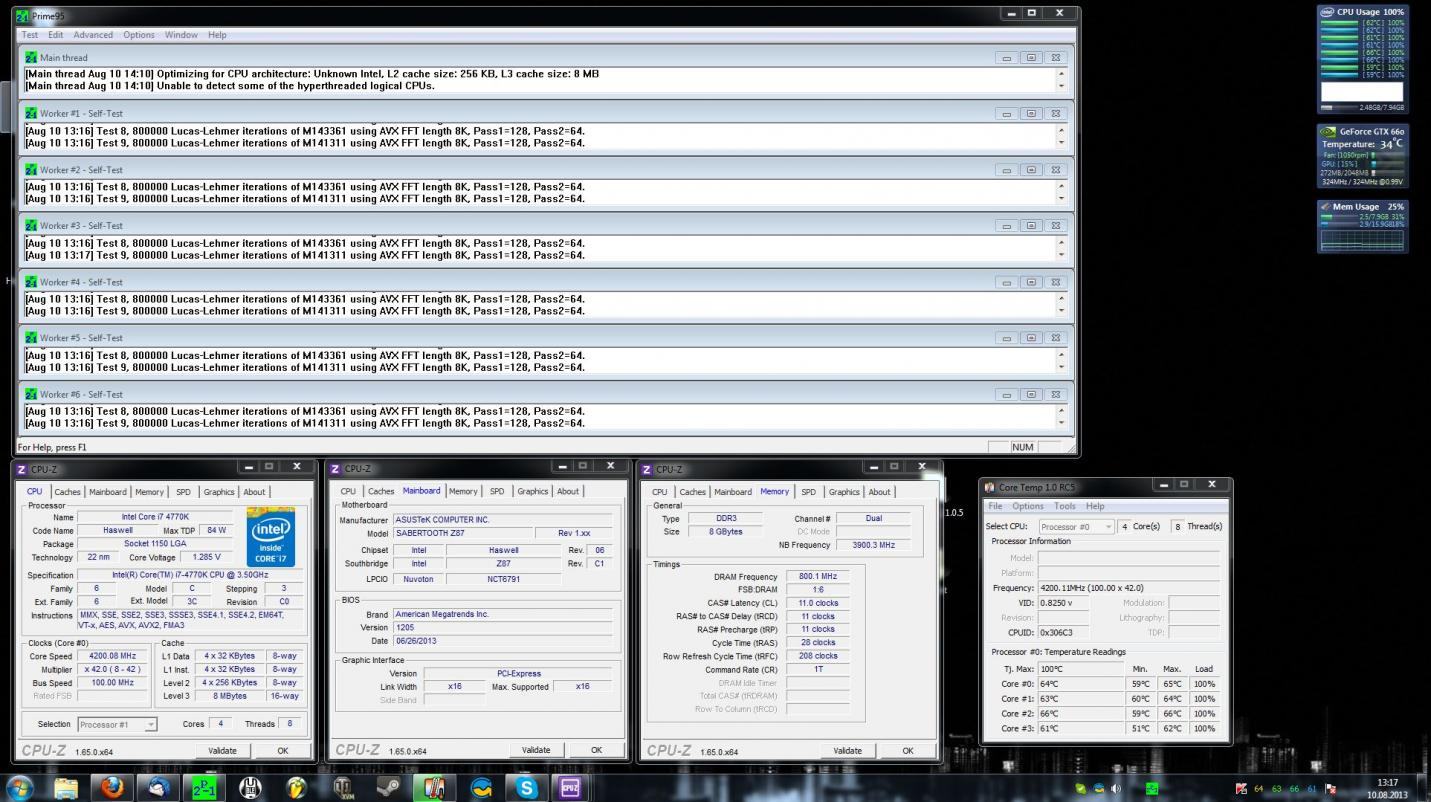Open About tab in CPU-Z motherboard window

[x=568, y=491]
